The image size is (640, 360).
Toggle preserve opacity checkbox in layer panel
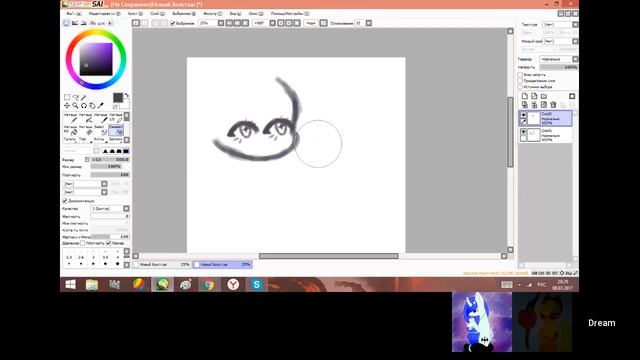[520, 75]
